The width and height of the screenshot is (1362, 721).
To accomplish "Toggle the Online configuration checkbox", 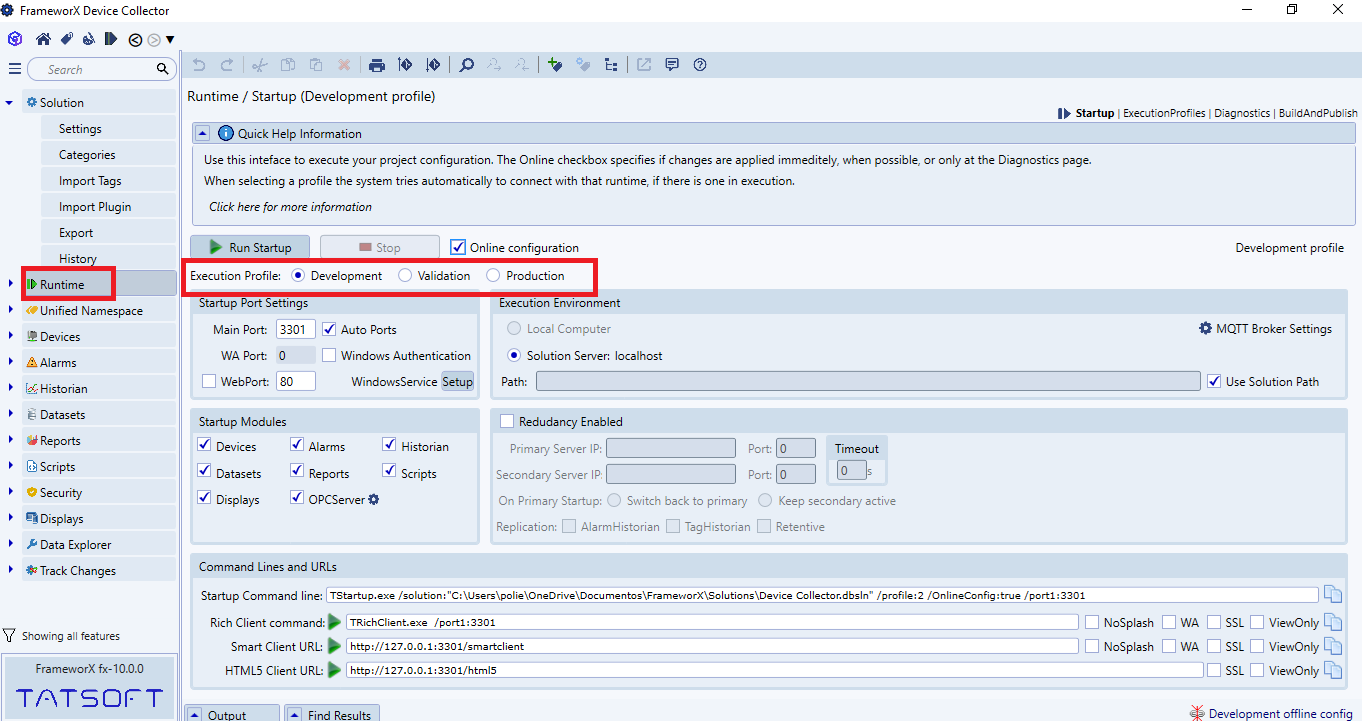I will 458,247.
